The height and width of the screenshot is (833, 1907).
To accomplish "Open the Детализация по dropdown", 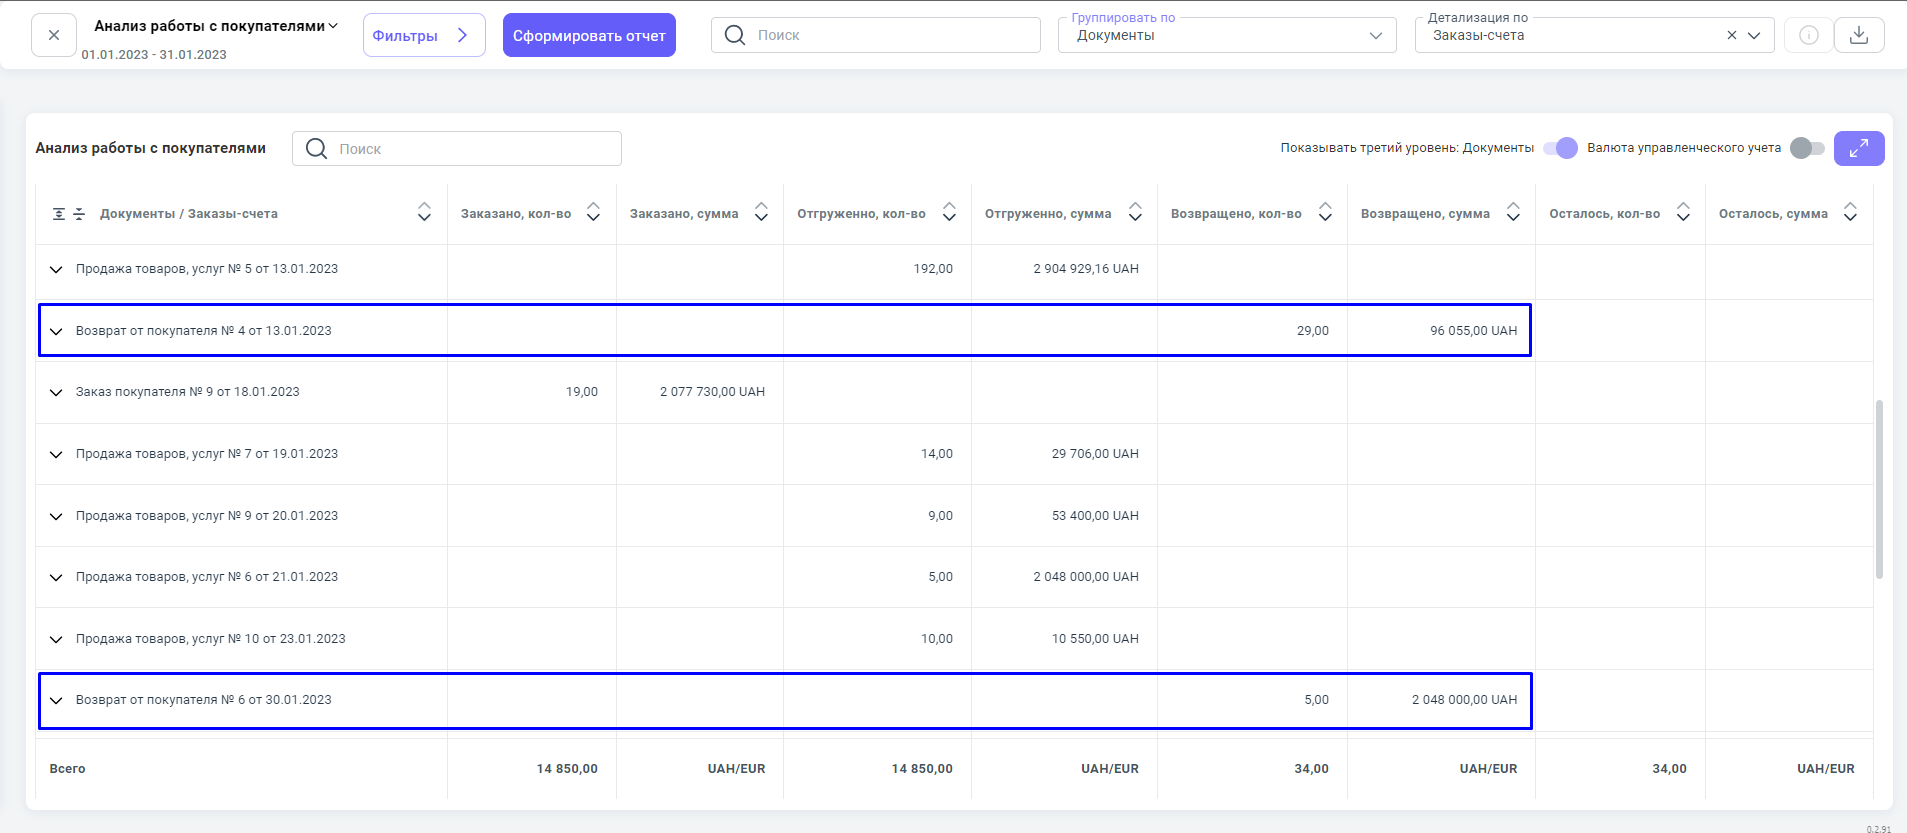I will coord(1754,35).
